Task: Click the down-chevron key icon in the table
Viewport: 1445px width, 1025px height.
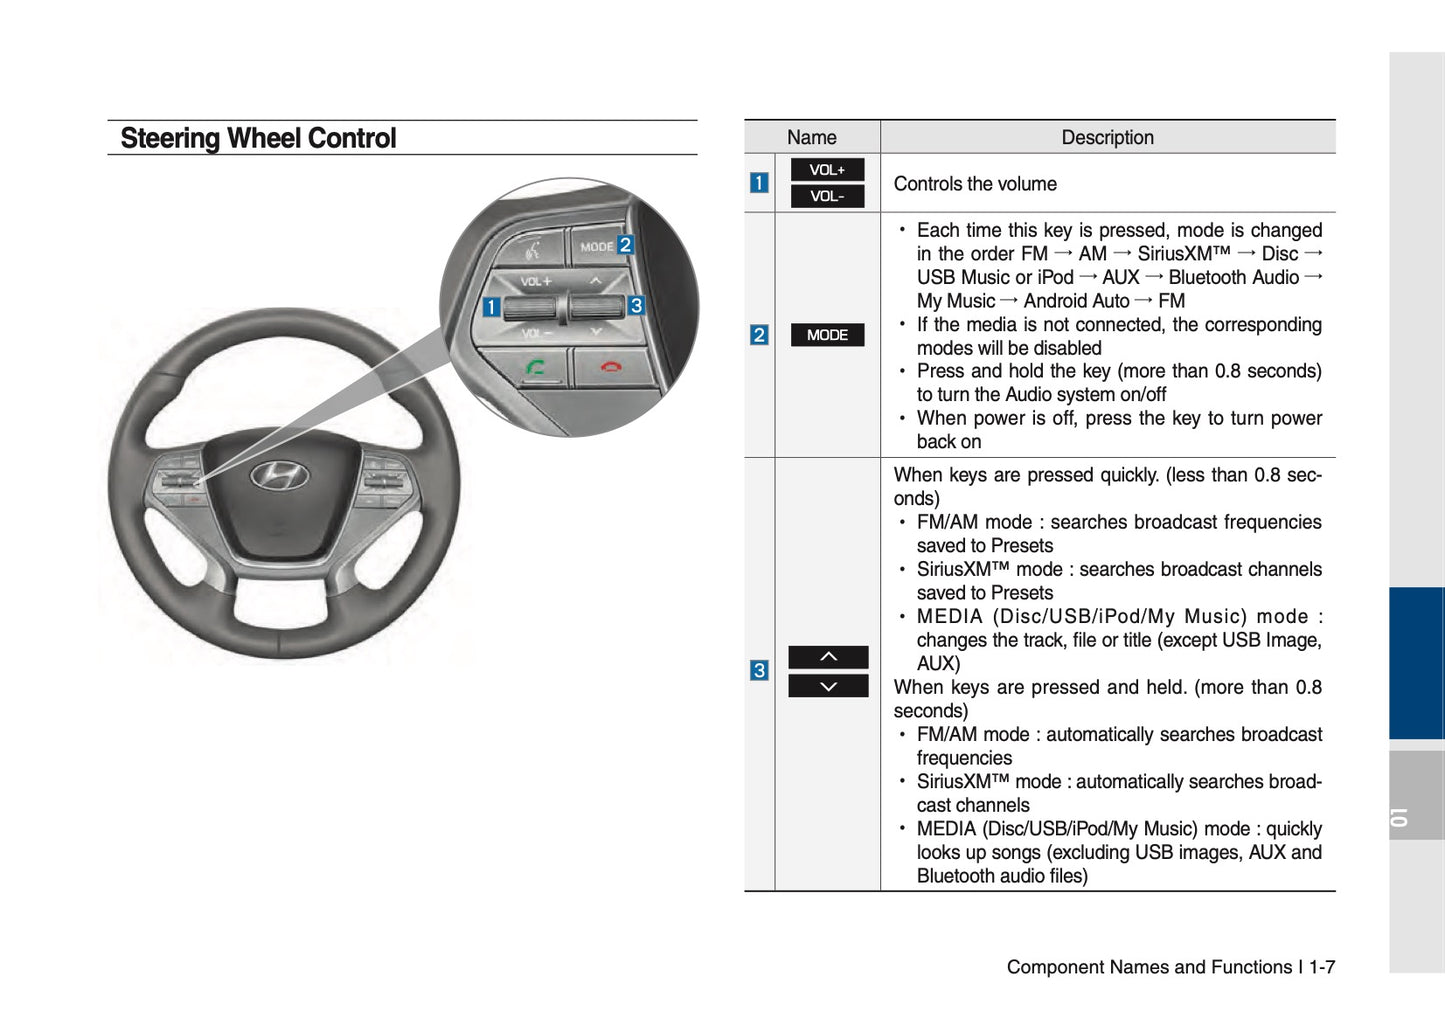Action: [x=828, y=686]
